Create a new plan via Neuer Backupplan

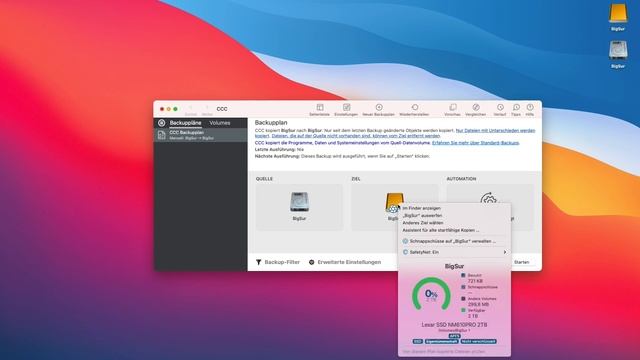pyautogui.click(x=379, y=107)
